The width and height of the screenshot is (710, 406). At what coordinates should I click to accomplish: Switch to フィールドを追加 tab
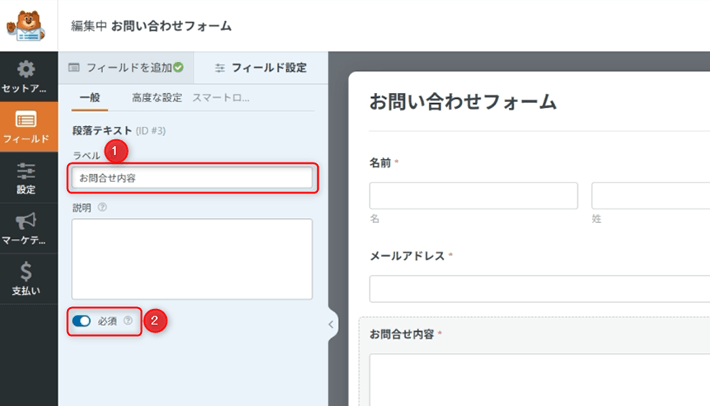126,68
